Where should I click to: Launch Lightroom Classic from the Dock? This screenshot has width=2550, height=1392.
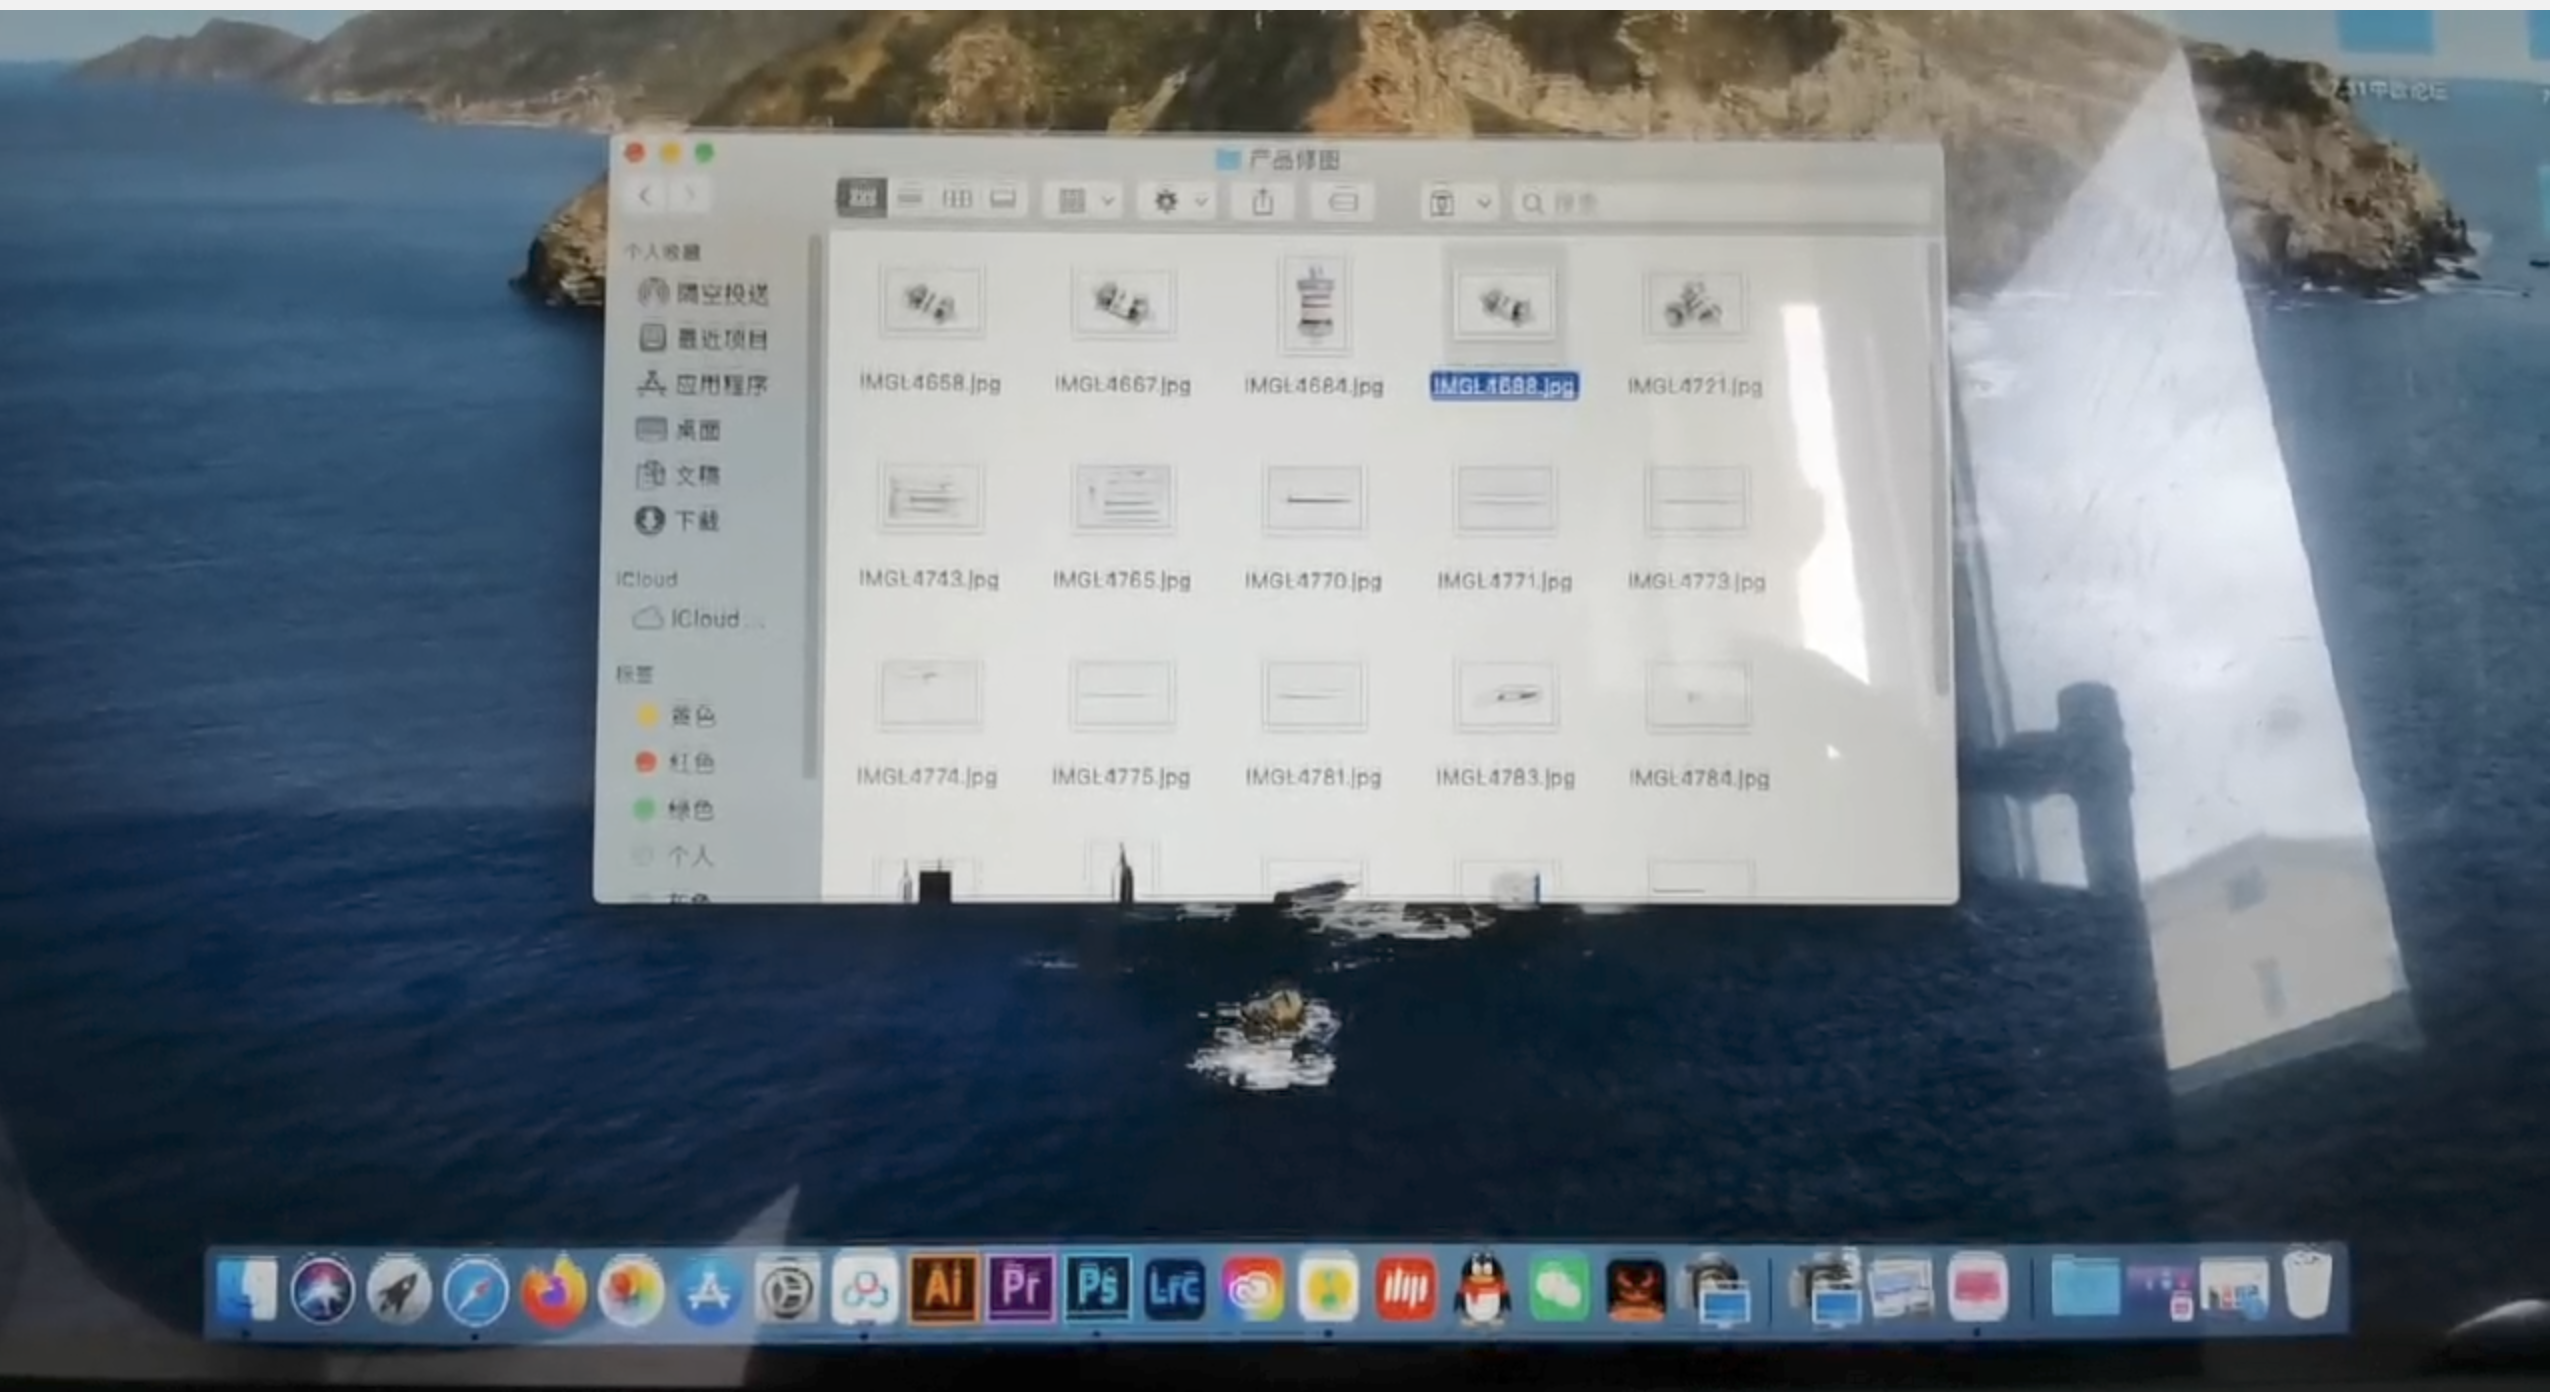(1174, 1288)
